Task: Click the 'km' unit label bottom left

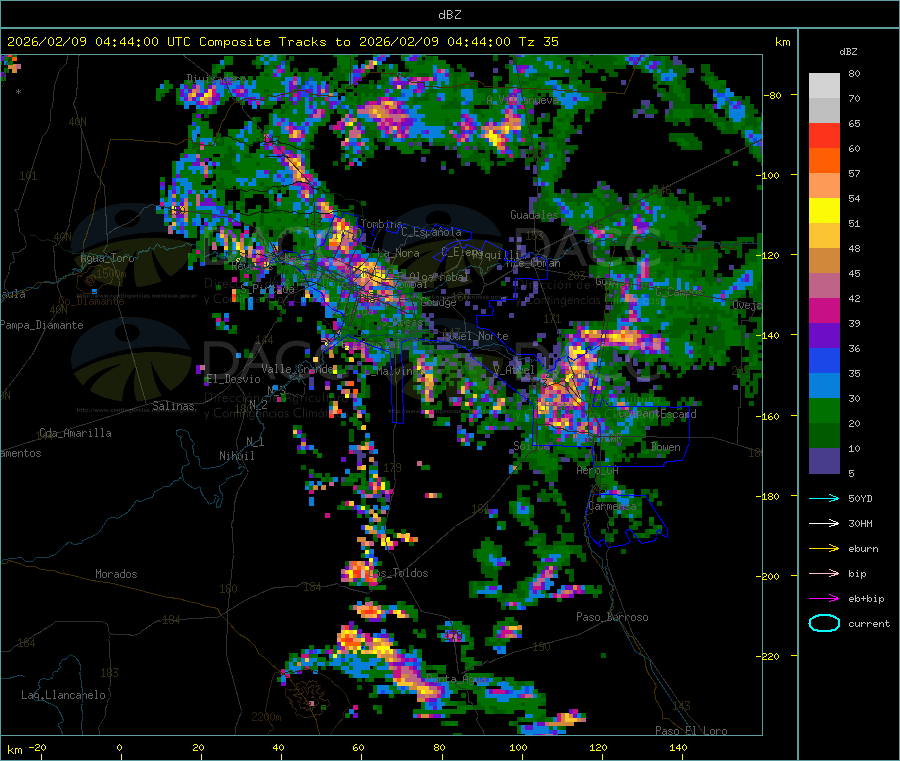Action: [14, 750]
